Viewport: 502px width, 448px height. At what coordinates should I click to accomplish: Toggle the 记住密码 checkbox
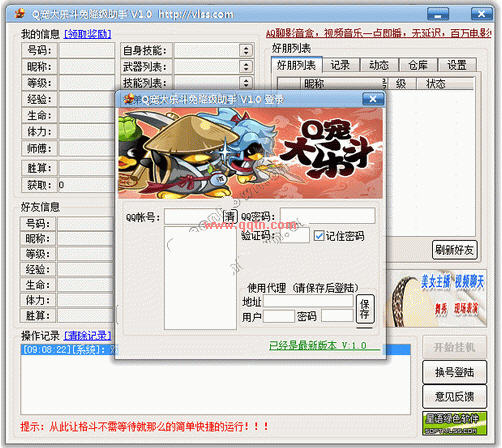click(x=318, y=236)
